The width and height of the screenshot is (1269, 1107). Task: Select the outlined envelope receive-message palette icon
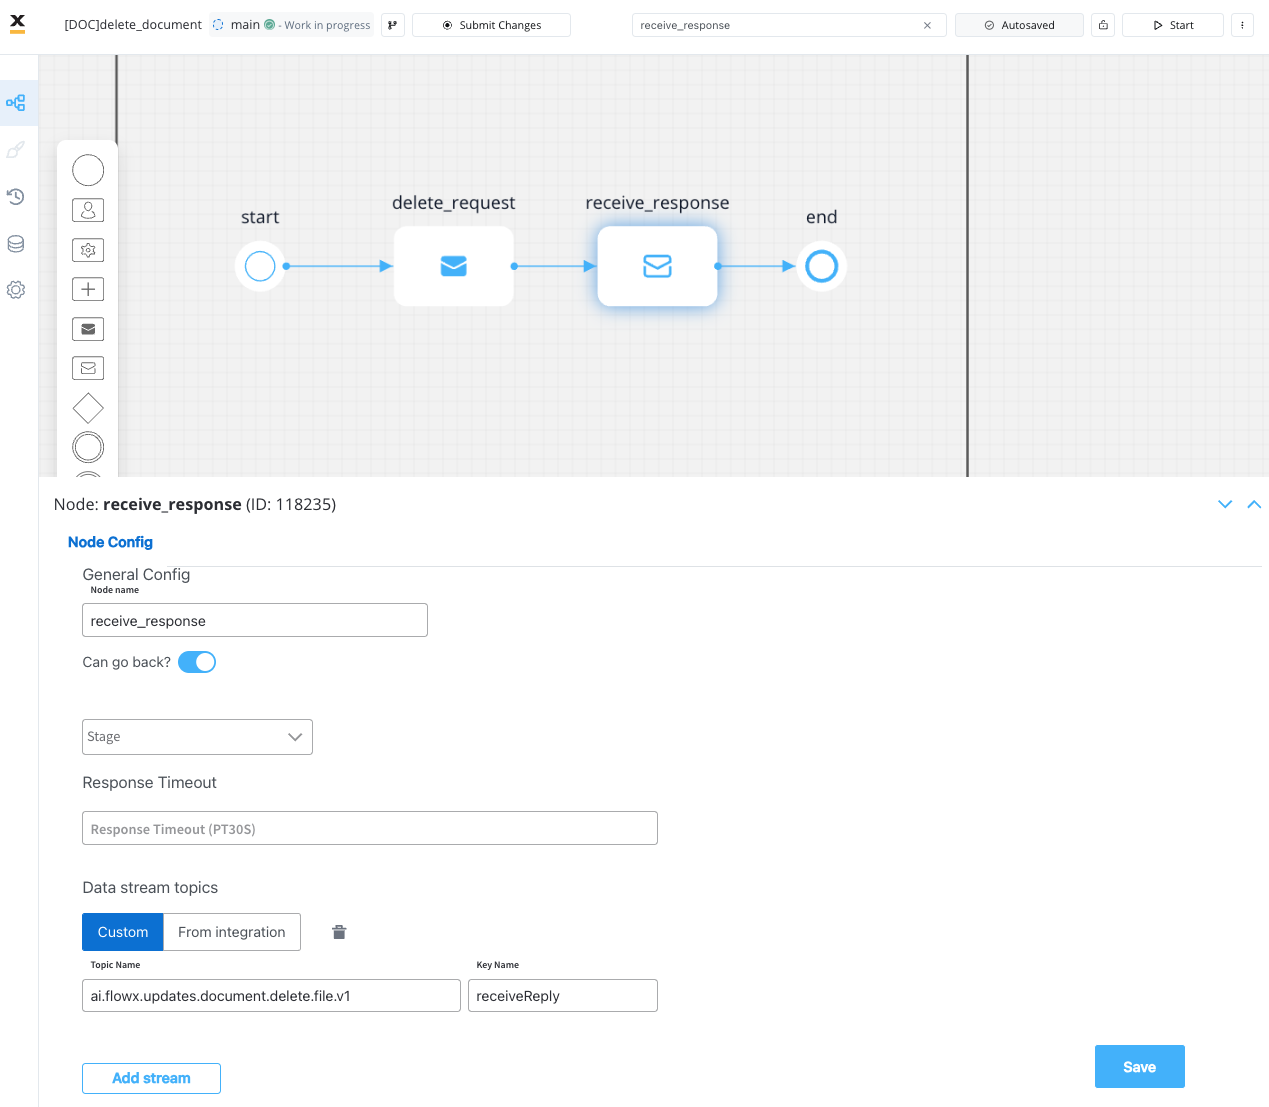[x=88, y=368]
